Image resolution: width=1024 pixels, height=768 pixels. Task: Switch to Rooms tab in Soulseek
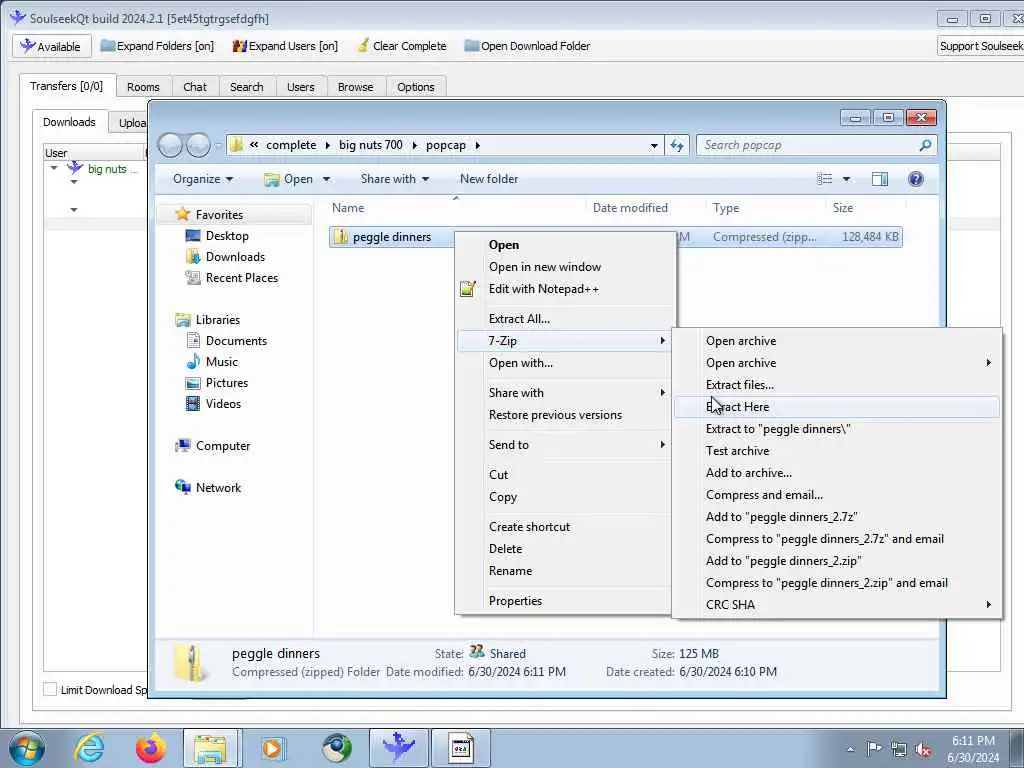coord(143,87)
